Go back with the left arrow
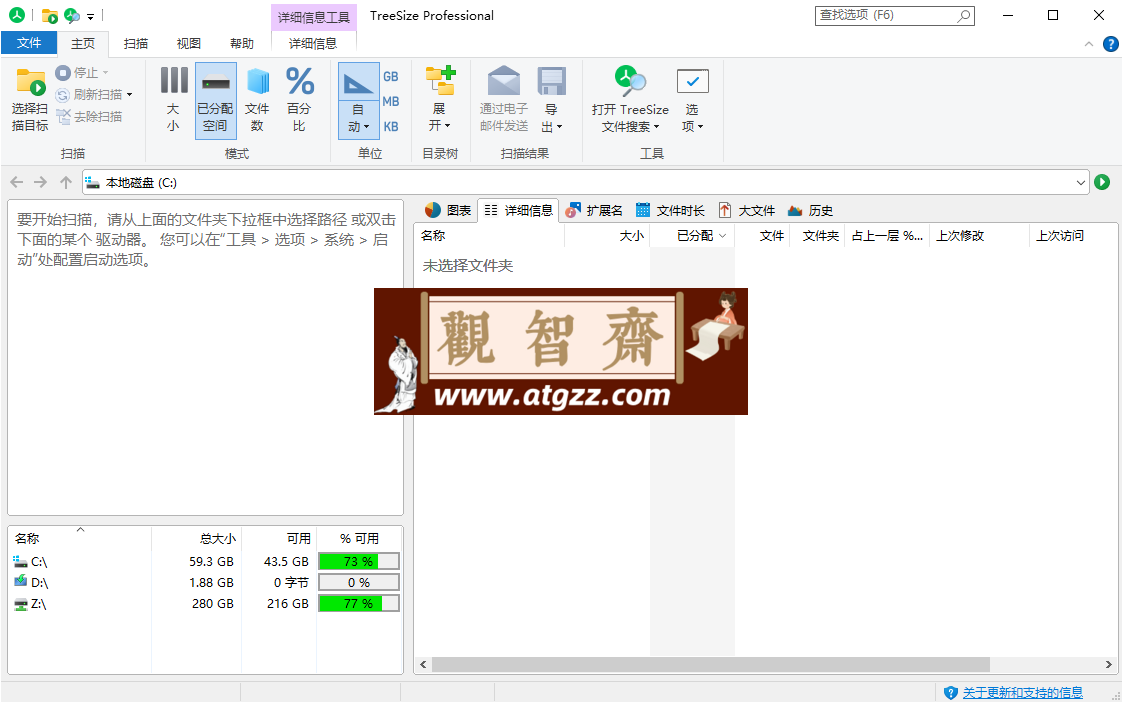 (17, 183)
